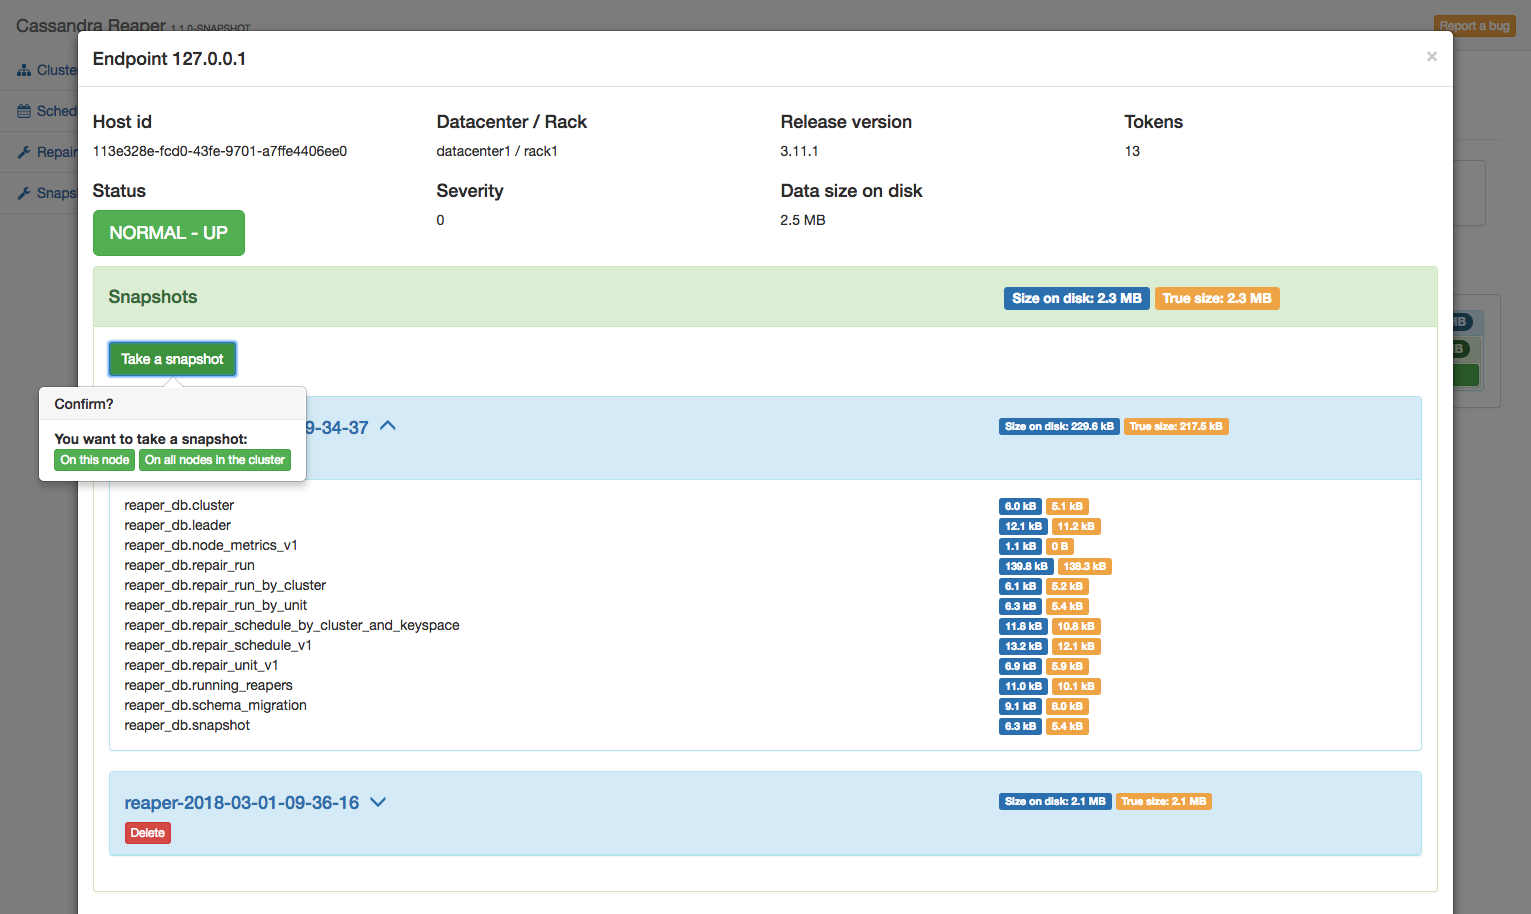Open Snapshot wrench icon in sidebar
This screenshot has height=914, width=1531.
point(24,193)
